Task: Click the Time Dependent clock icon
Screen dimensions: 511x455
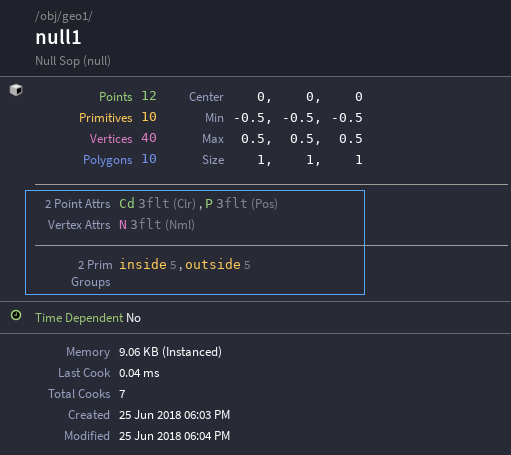Action: point(16,315)
